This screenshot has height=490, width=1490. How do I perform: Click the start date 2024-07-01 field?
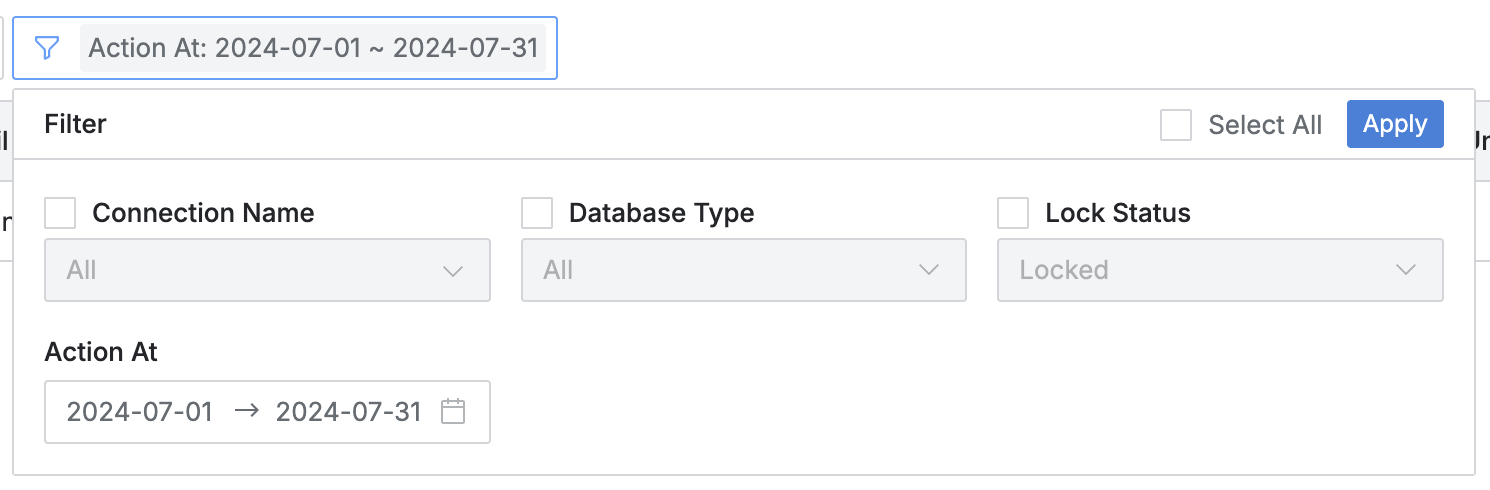click(x=140, y=411)
